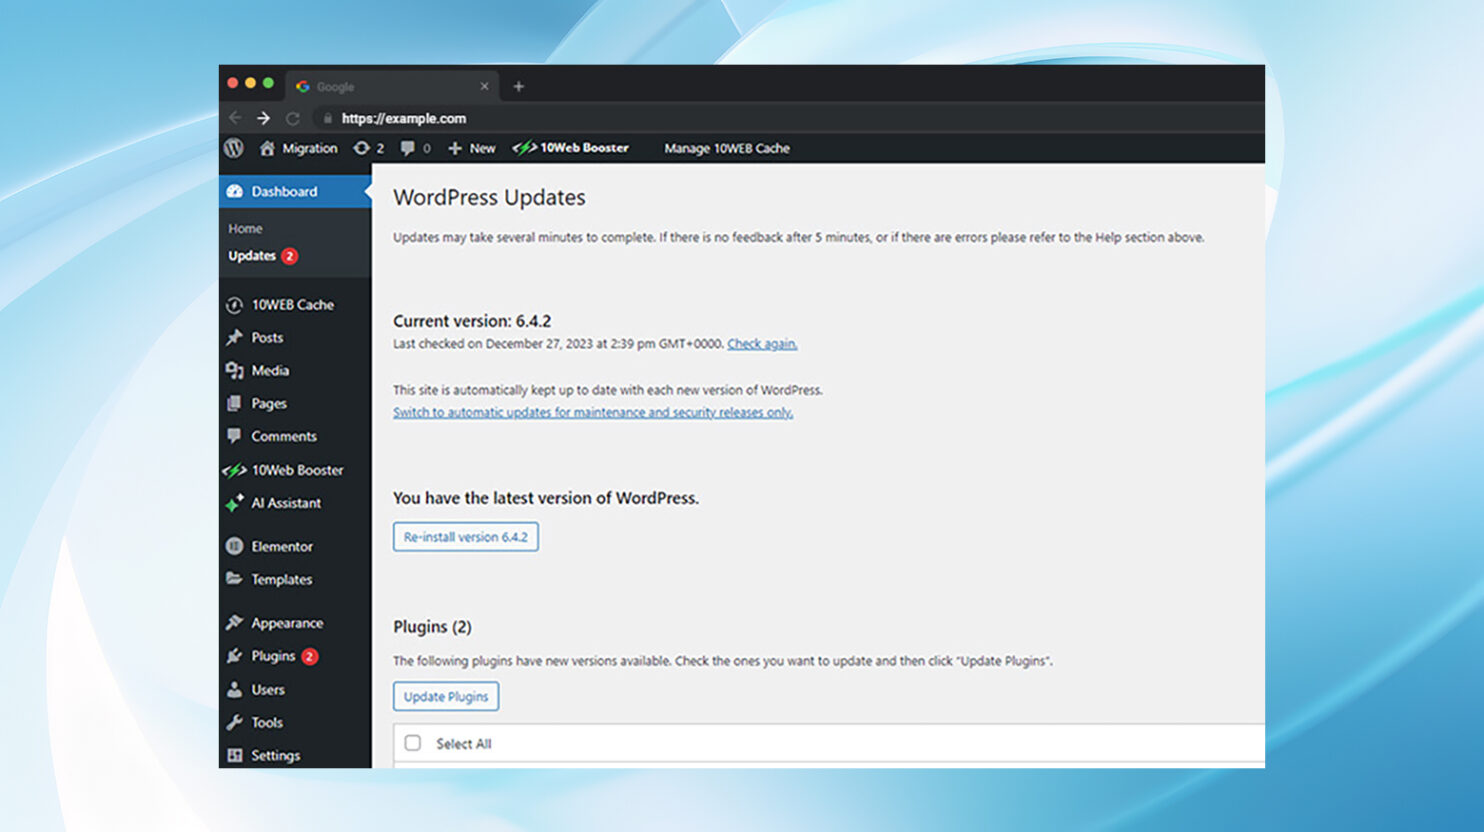Image resolution: width=1484 pixels, height=832 pixels.
Task: Select the Posts pushpin icon in sidebar
Action: [236, 337]
